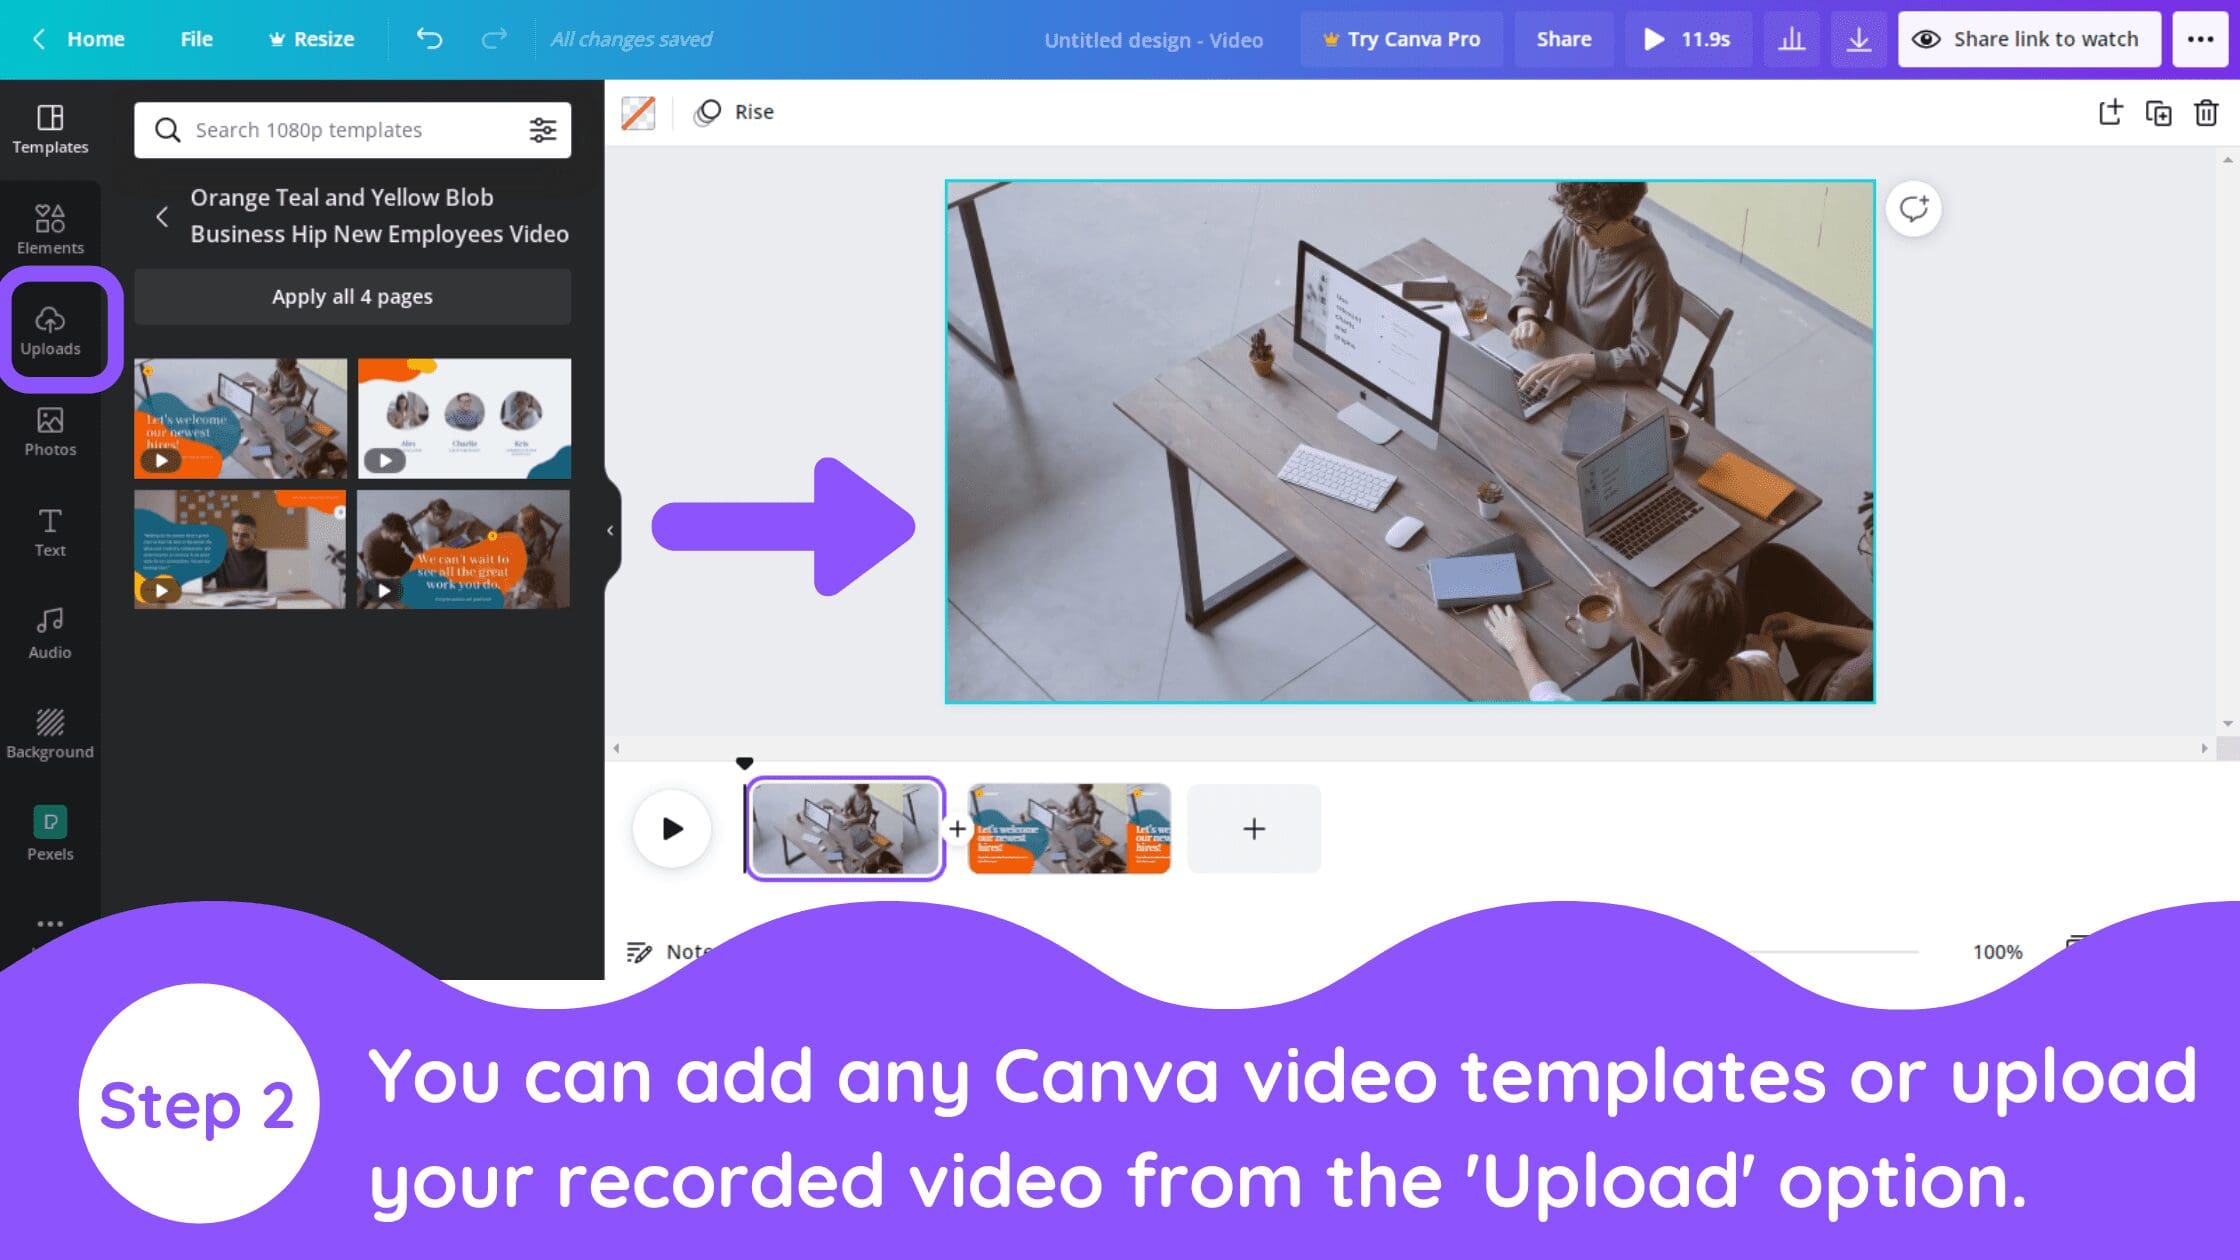Screen dimensions: 2240x1260
Task: Click the Share menu item
Action: coord(1565,38)
